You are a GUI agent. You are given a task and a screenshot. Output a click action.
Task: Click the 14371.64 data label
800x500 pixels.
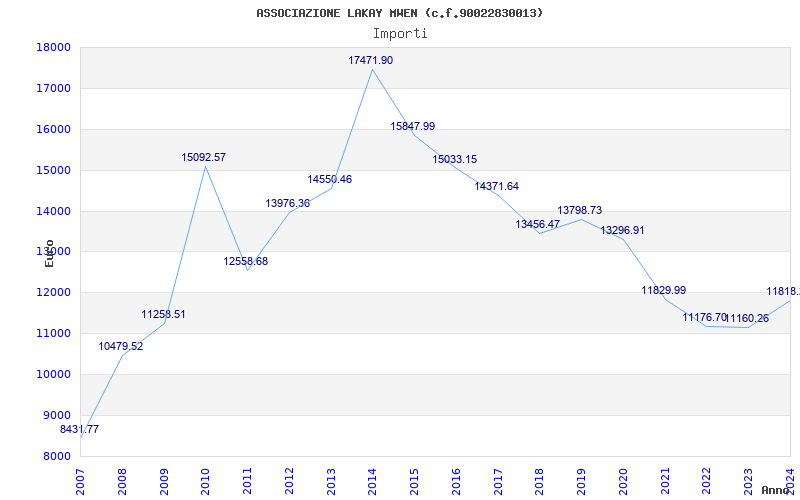pos(496,186)
